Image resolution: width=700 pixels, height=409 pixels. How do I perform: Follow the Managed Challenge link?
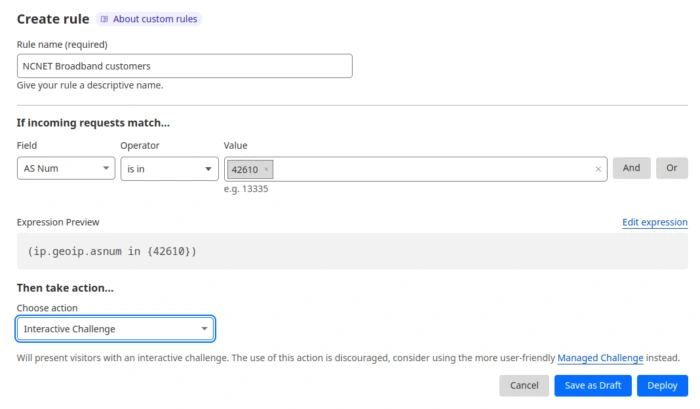click(x=600, y=358)
